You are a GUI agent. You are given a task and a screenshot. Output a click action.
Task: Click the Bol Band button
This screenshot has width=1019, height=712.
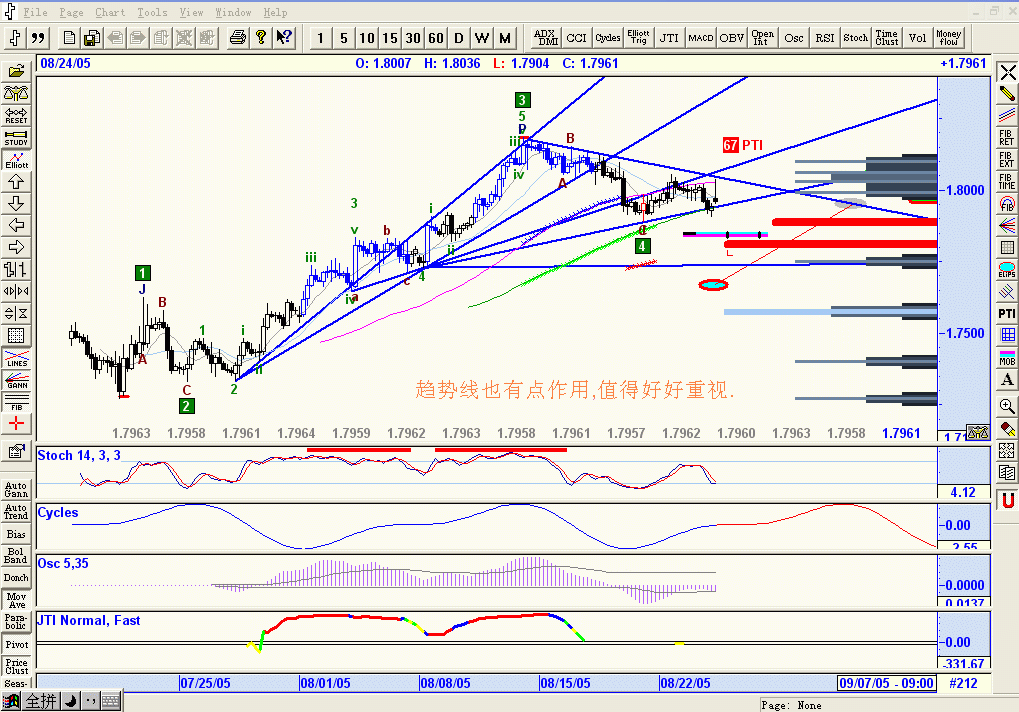[16, 555]
